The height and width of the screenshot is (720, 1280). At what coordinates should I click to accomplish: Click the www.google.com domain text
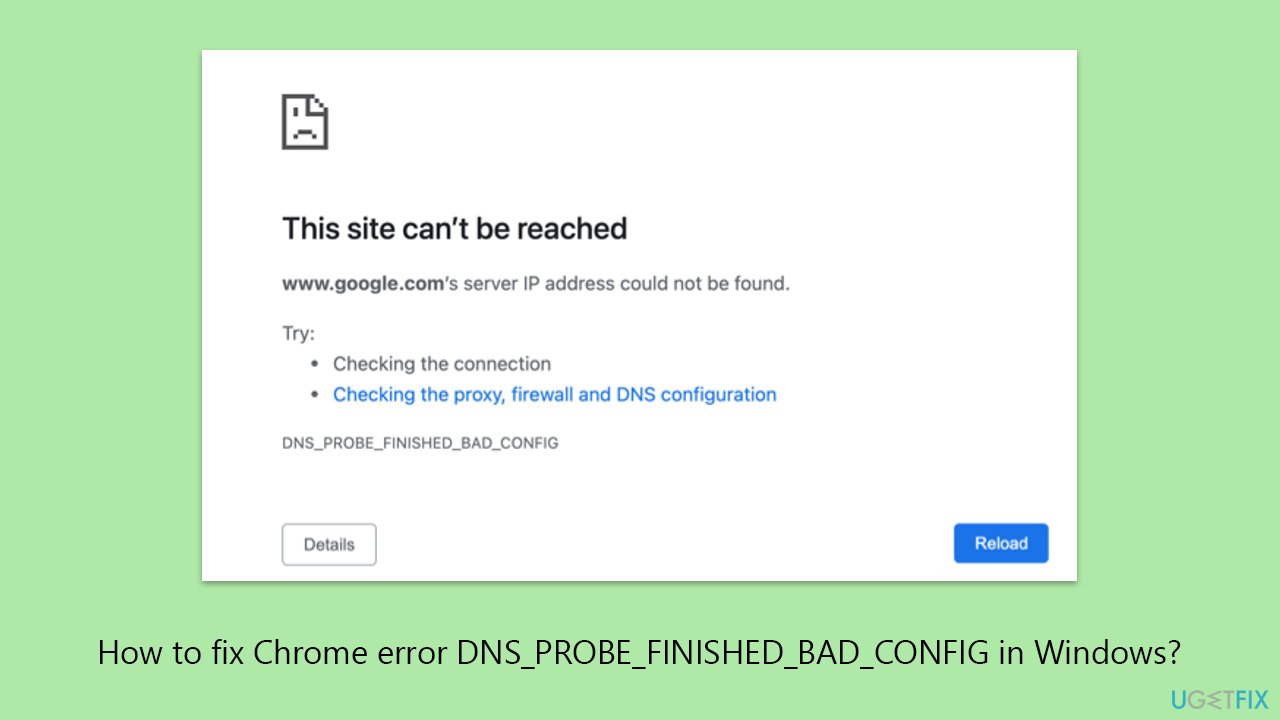(362, 283)
